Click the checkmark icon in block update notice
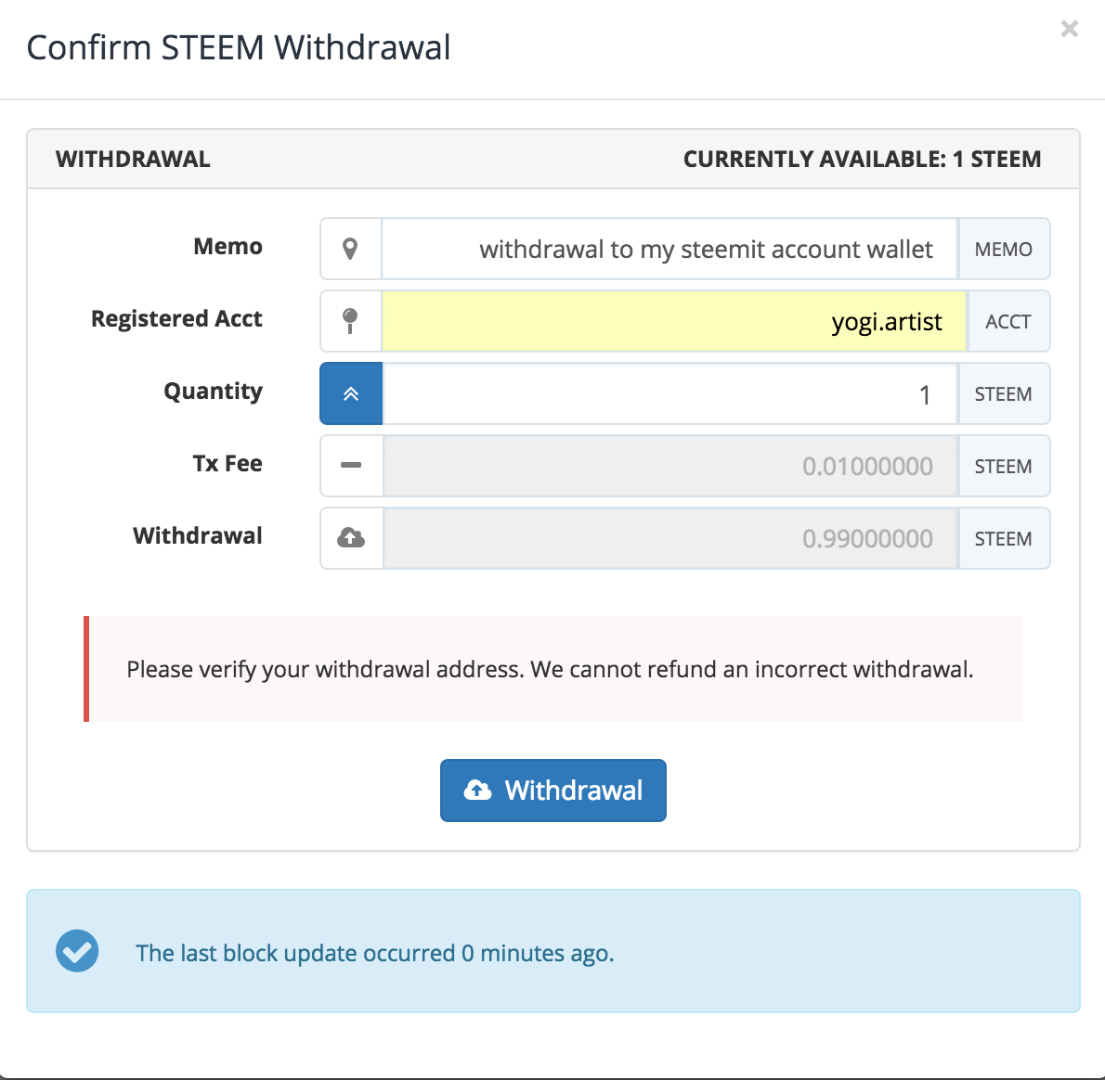The width and height of the screenshot is (1105, 1080). (x=77, y=952)
